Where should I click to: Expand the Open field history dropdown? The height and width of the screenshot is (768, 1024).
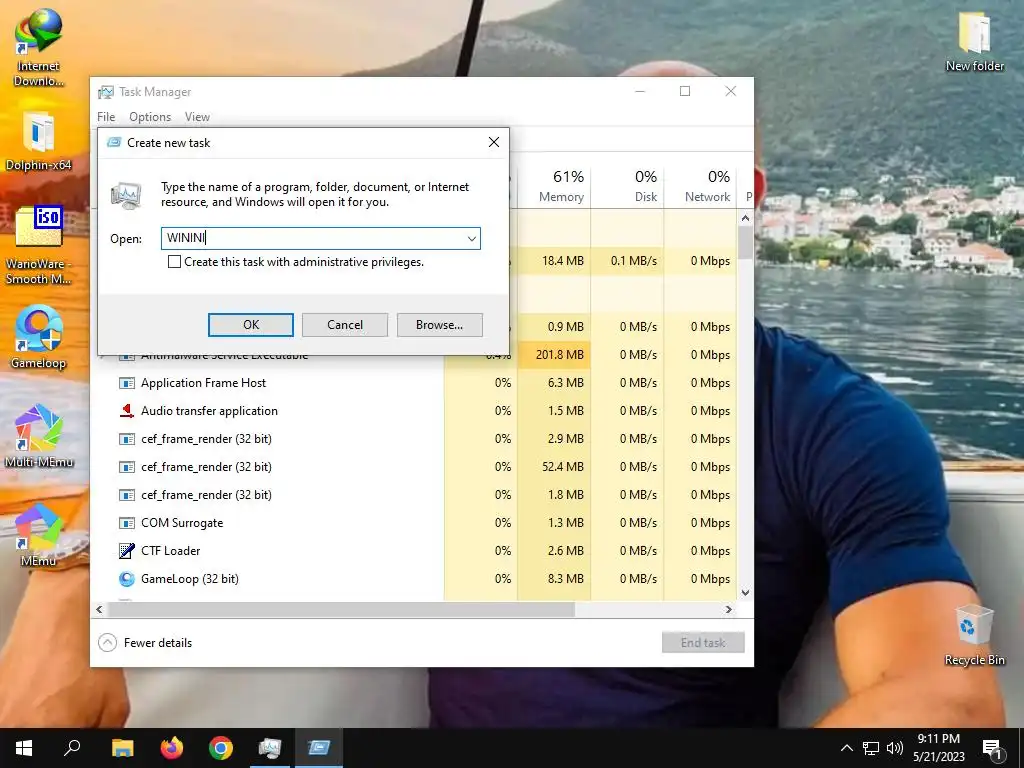[472, 238]
